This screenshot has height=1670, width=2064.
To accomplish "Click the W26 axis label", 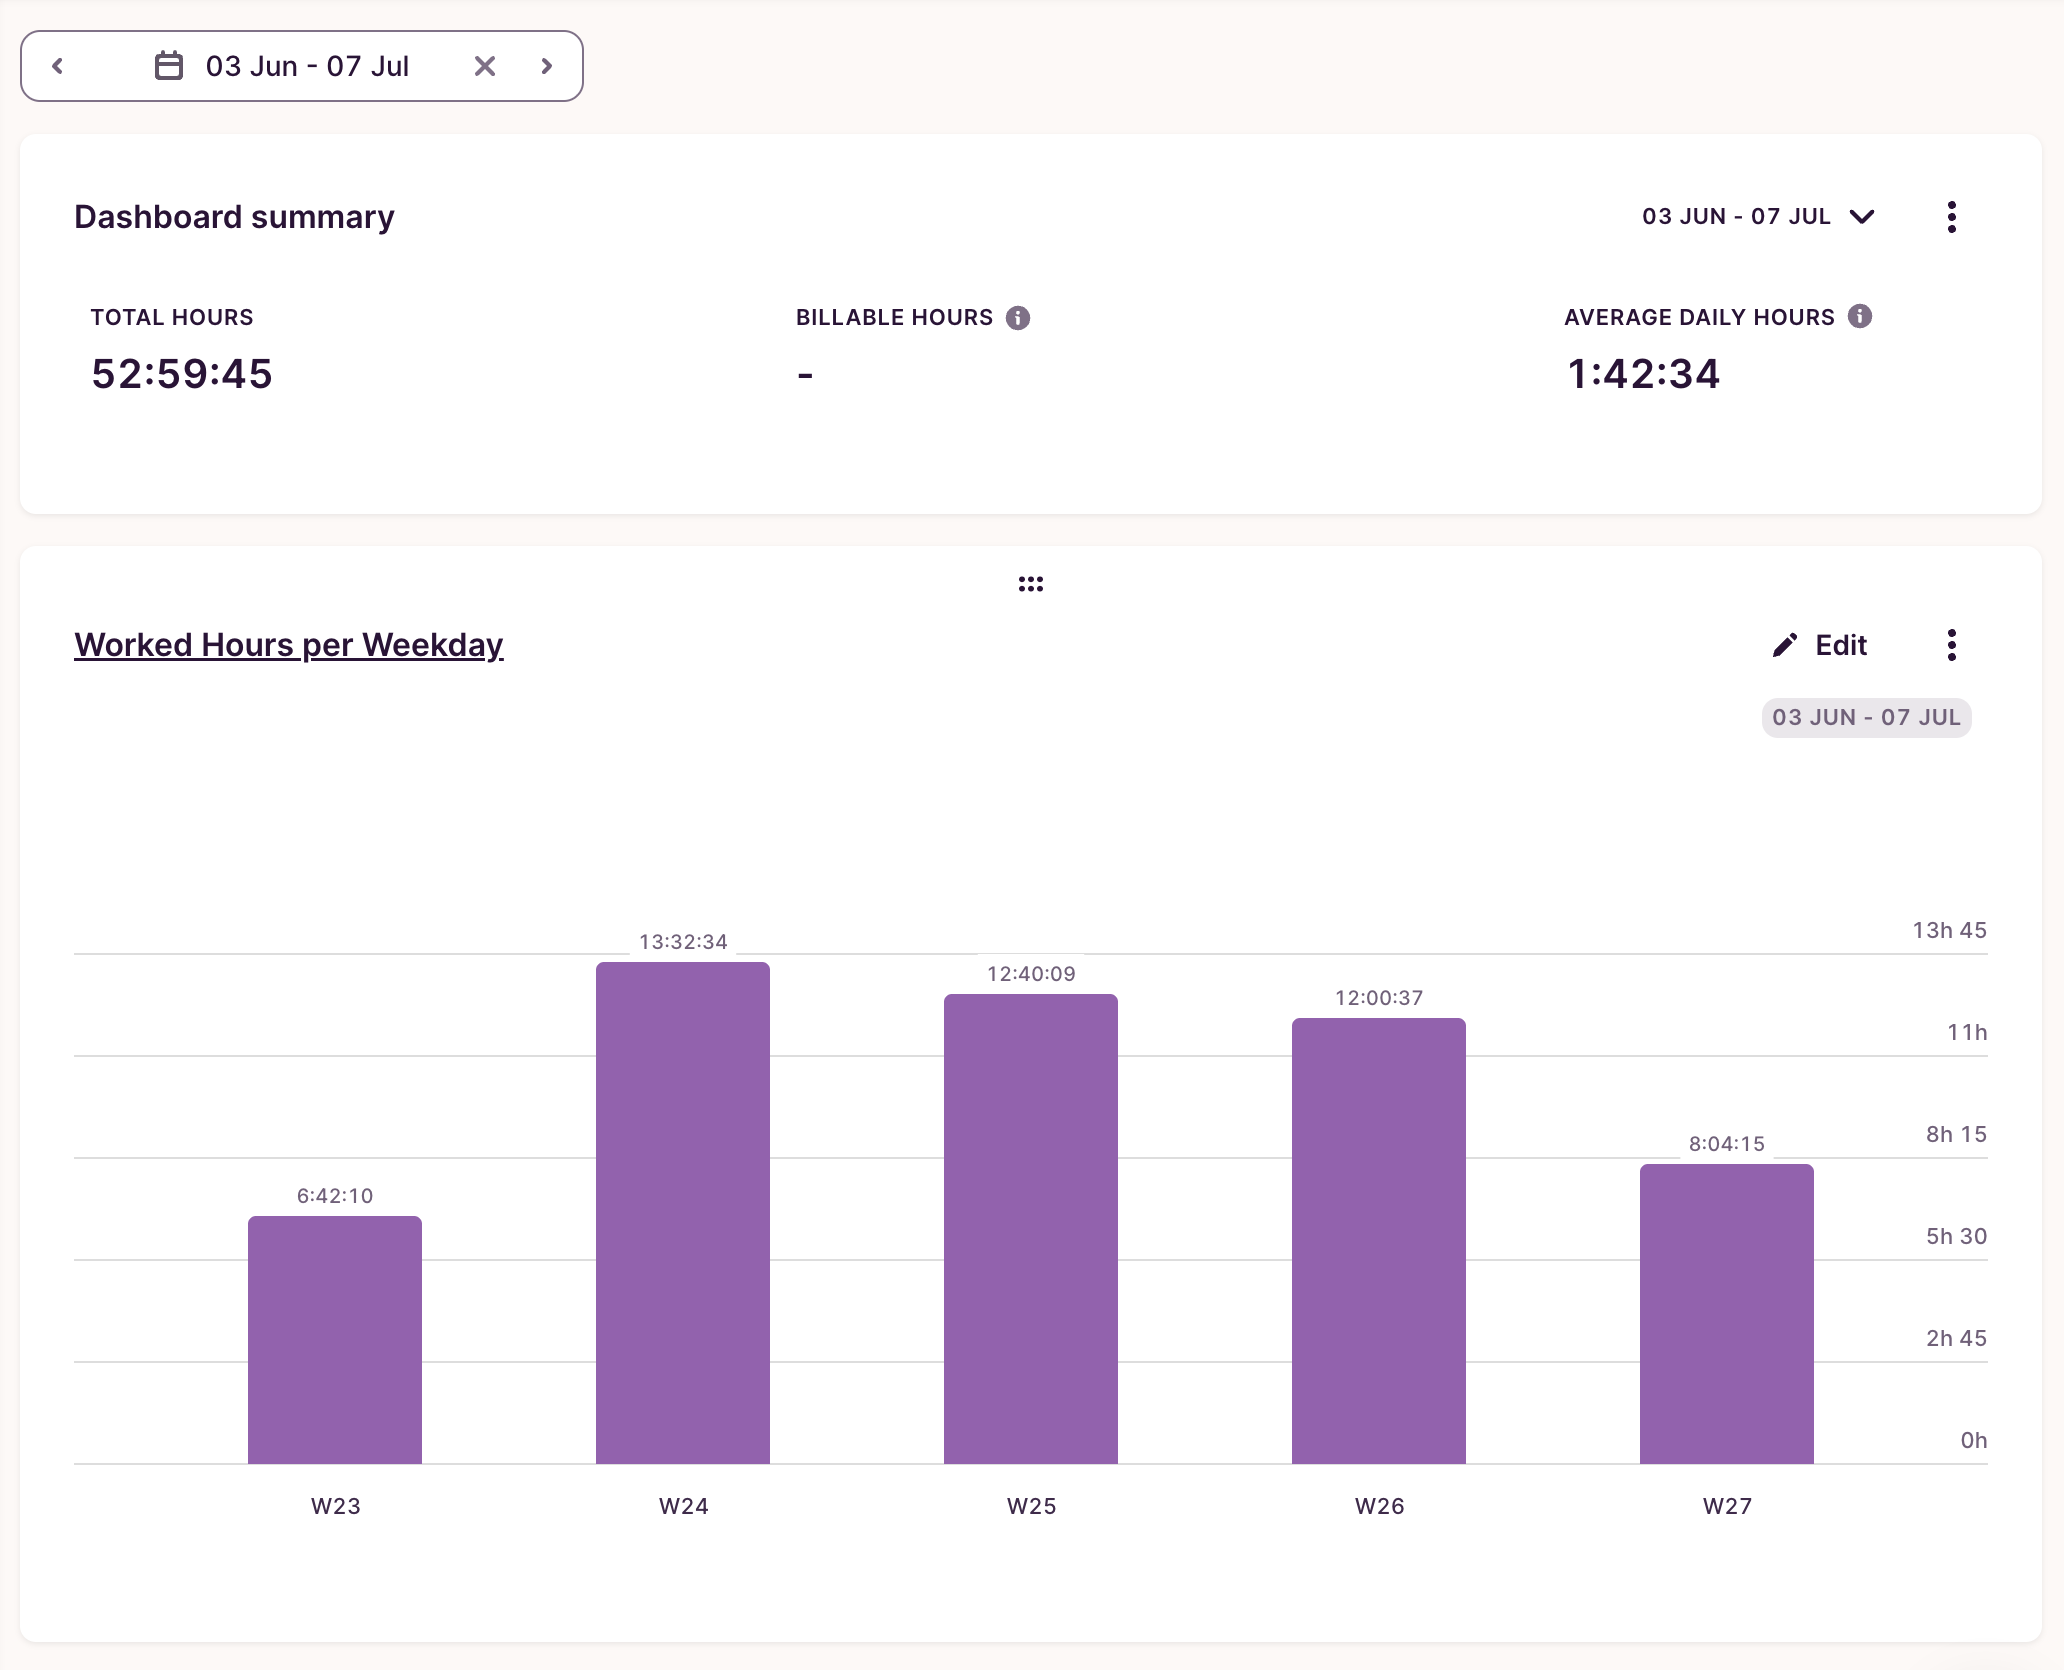I will [x=1379, y=1506].
